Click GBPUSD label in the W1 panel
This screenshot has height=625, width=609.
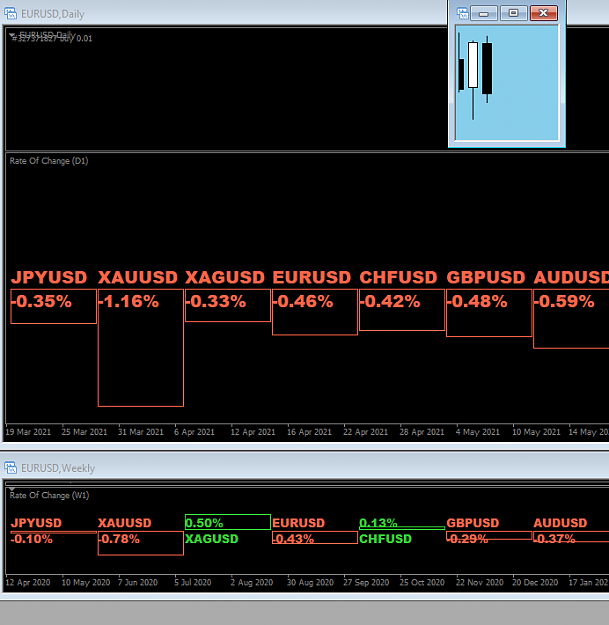point(473,523)
